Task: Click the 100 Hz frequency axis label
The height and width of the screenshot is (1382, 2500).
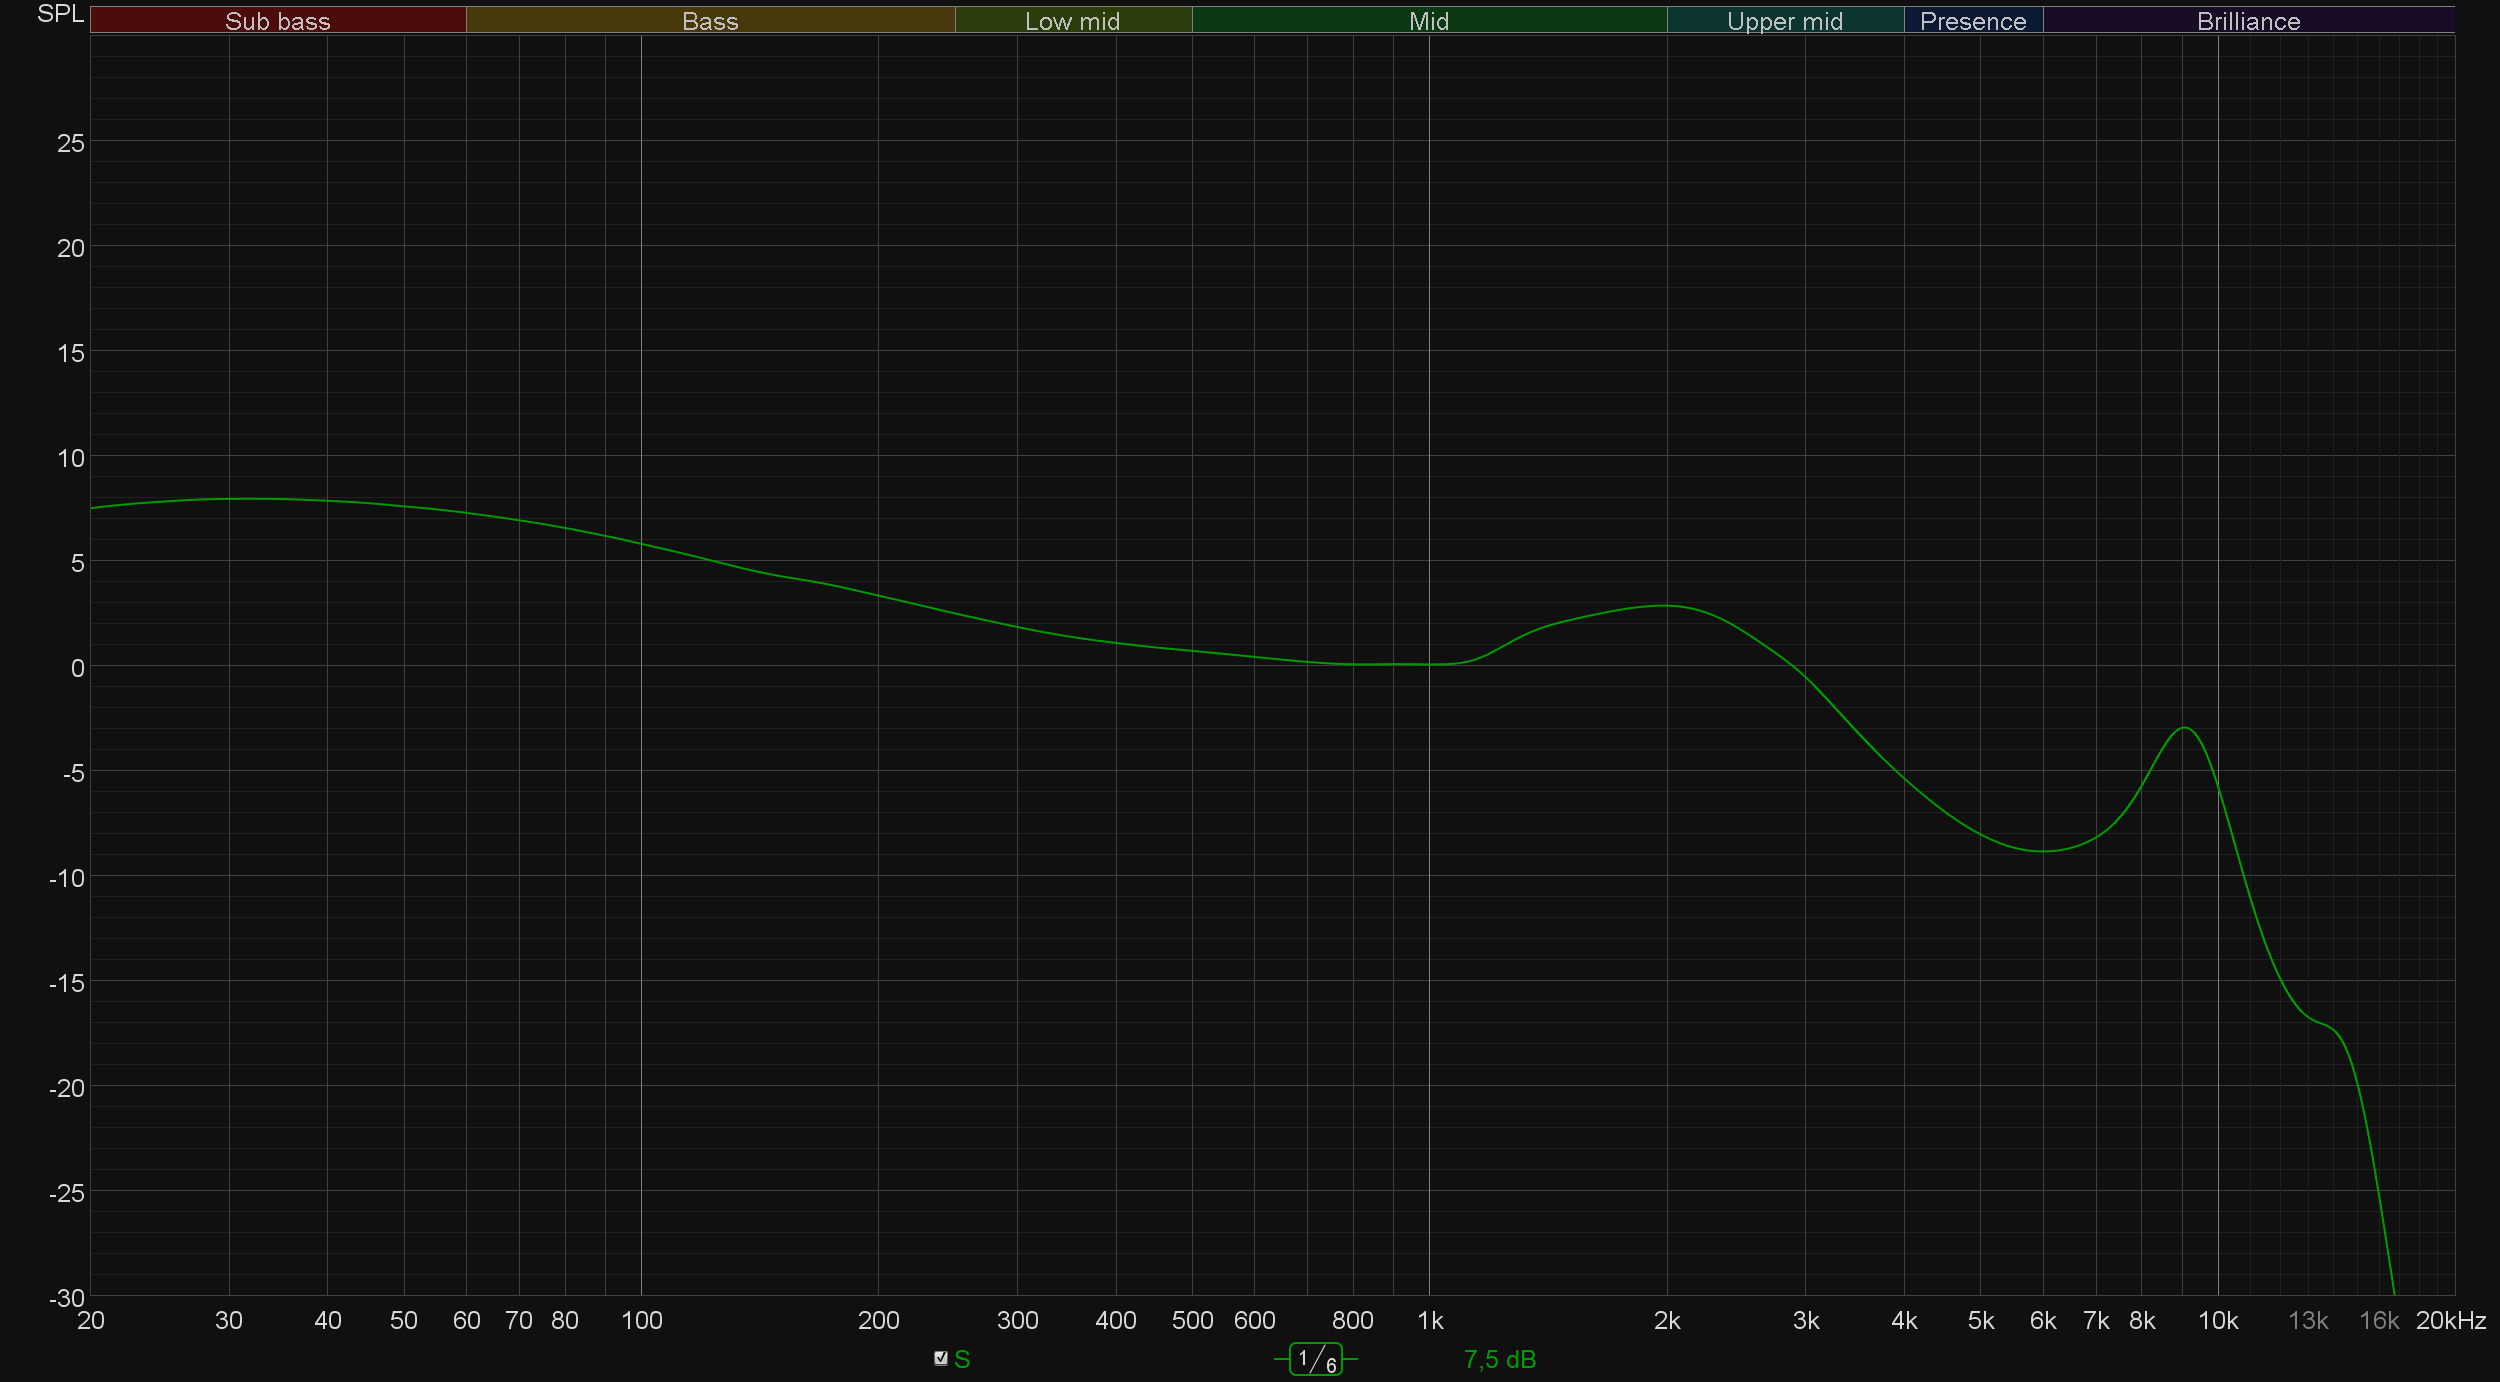Action: pyautogui.click(x=641, y=1321)
